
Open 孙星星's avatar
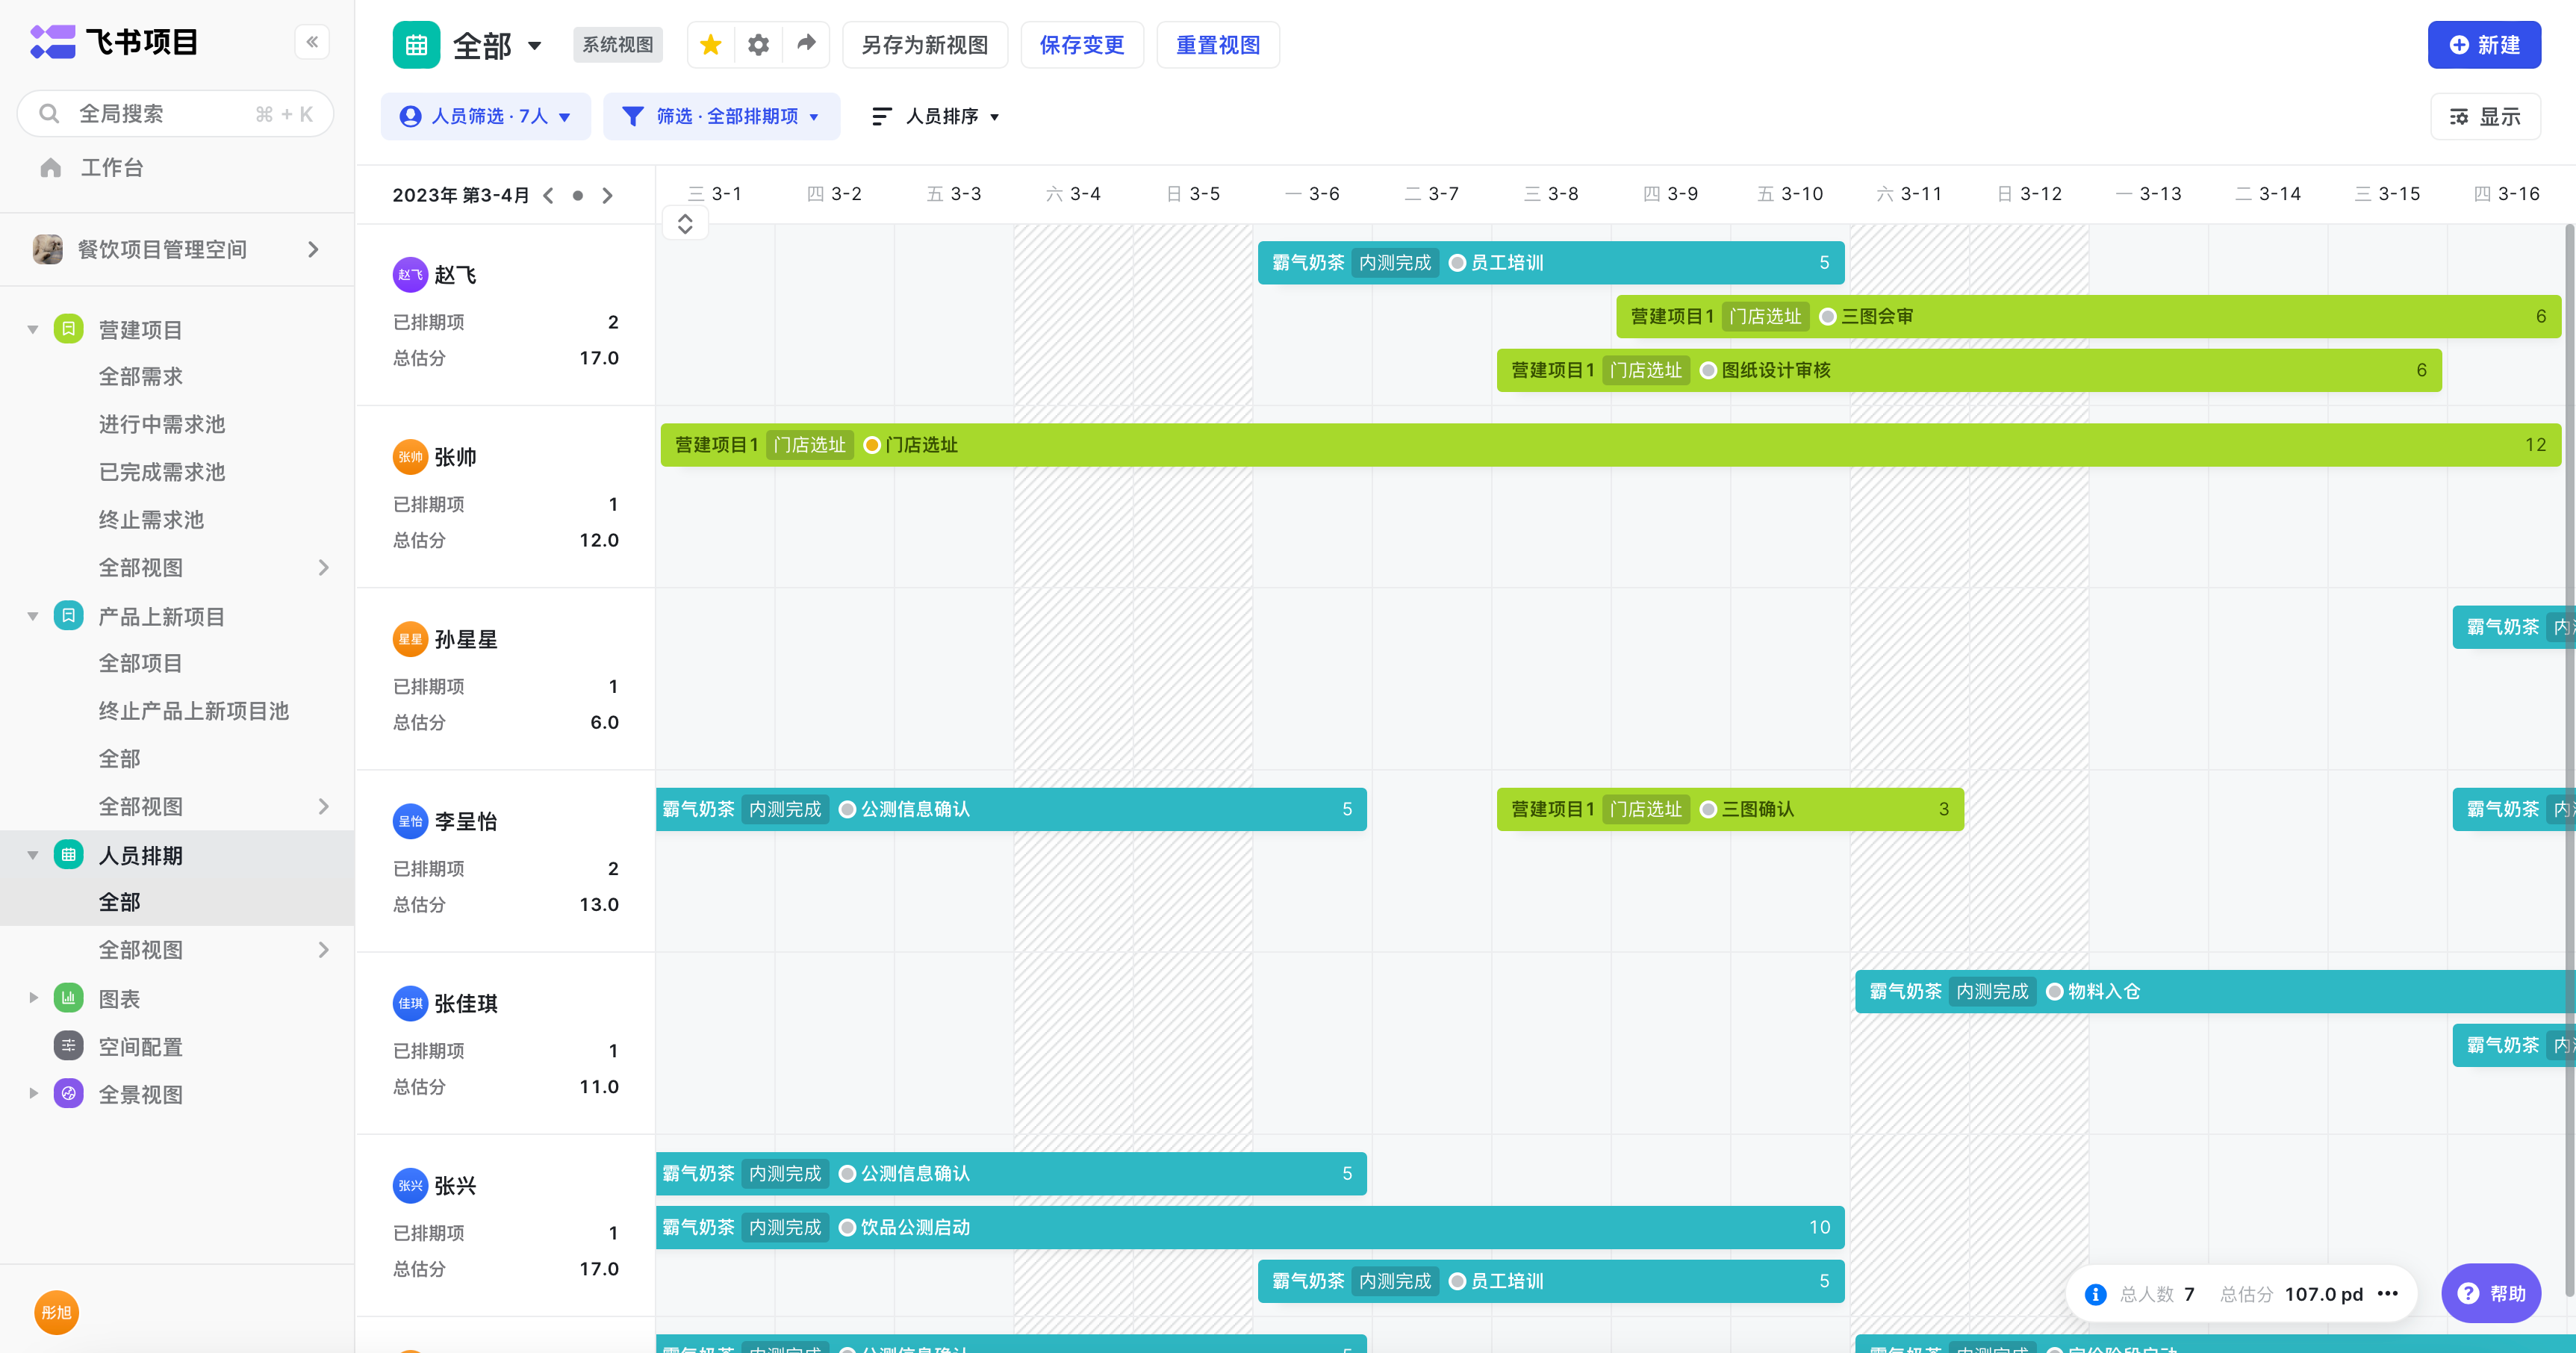[410, 639]
